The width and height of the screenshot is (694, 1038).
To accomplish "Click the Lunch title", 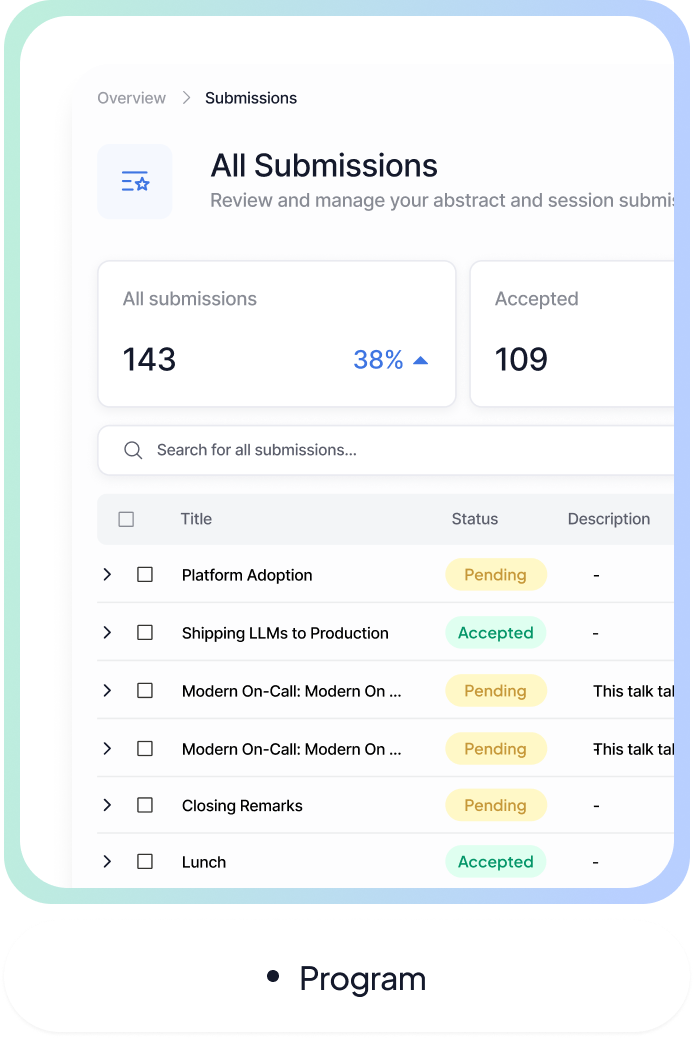I will pyautogui.click(x=204, y=862).
